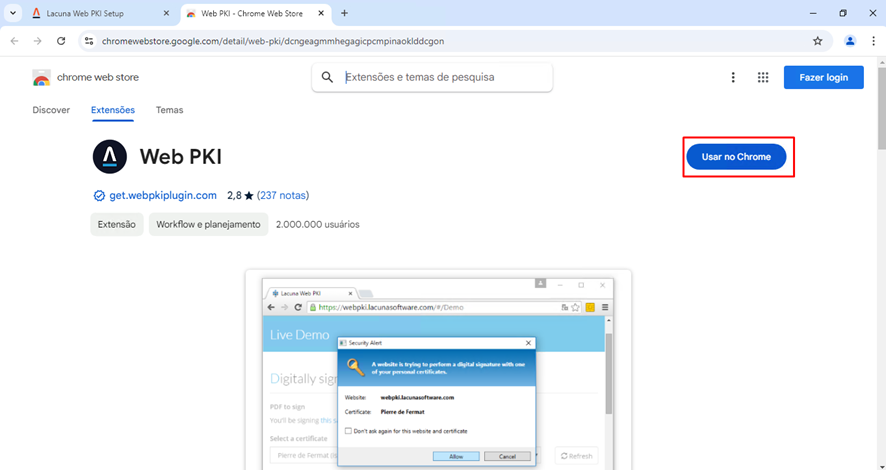Viewport: 886px width, 470px height.
Task: Open the Extensões section
Action: (113, 110)
